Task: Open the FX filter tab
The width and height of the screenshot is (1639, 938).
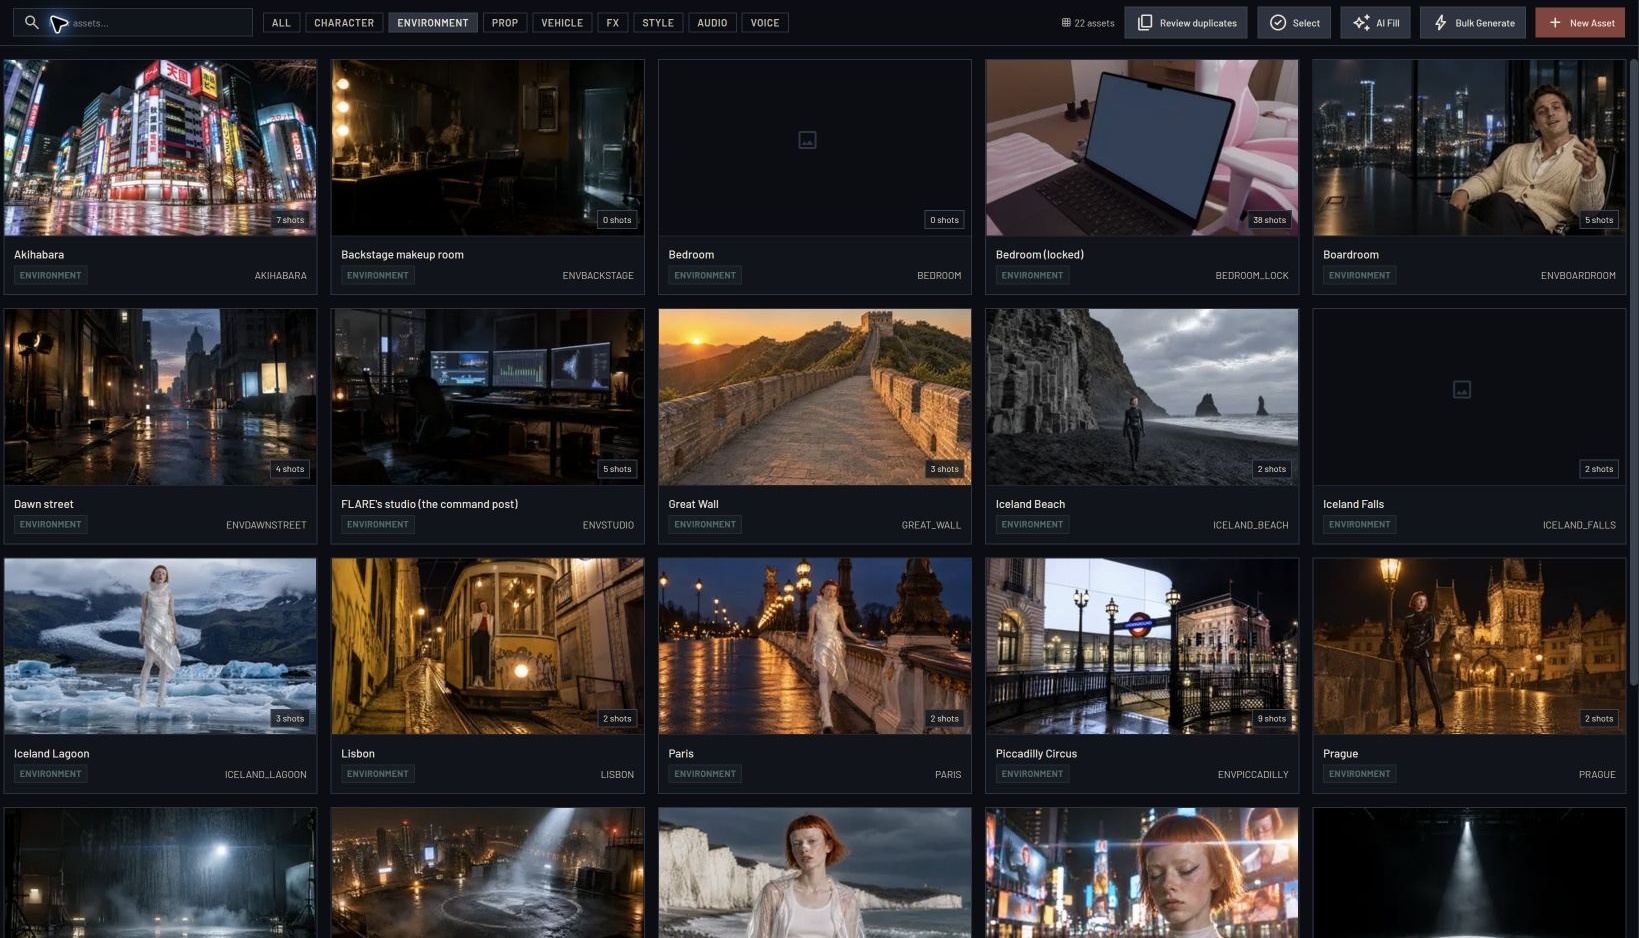Action: click(x=613, y=22)
